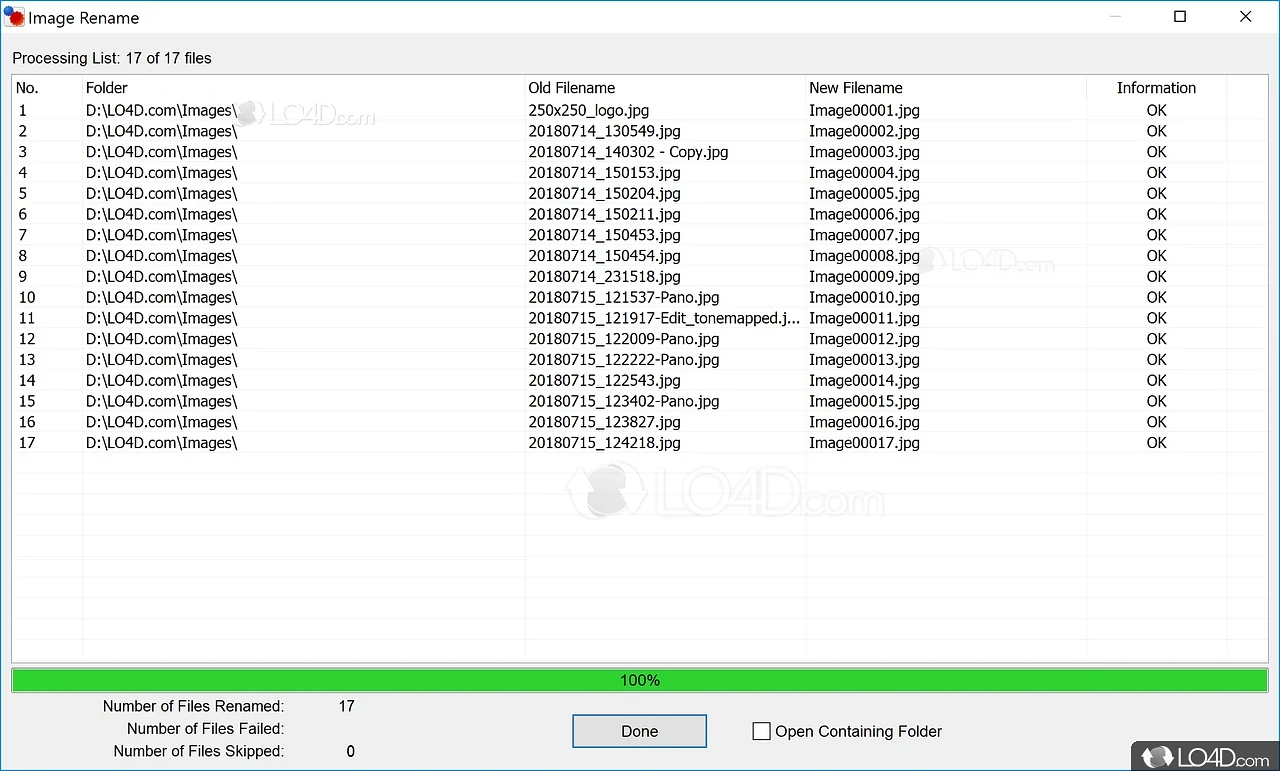The image size is (1280, 771).
Task: Click 20180715_122222-Pano.jpg entry
Action: point(624,360)
